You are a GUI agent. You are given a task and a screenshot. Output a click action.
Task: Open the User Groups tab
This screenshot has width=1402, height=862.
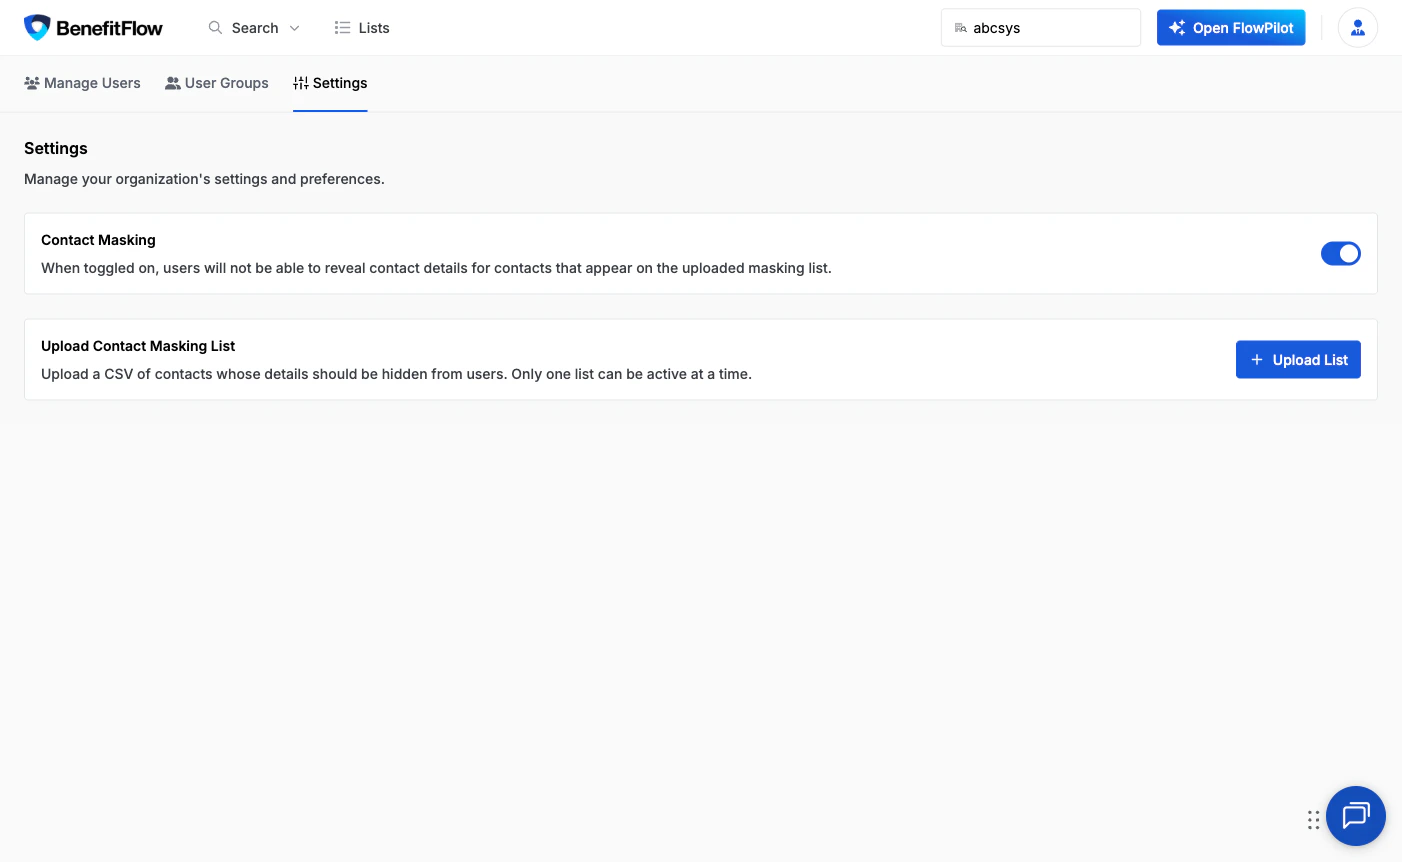pos(216,83)
